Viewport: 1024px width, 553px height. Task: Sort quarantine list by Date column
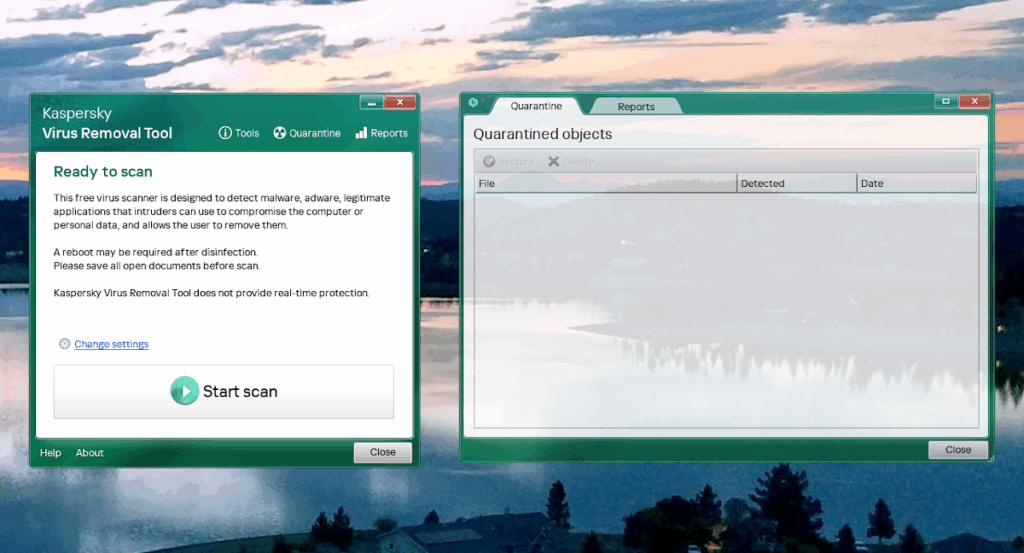click(x=917, y=183)
